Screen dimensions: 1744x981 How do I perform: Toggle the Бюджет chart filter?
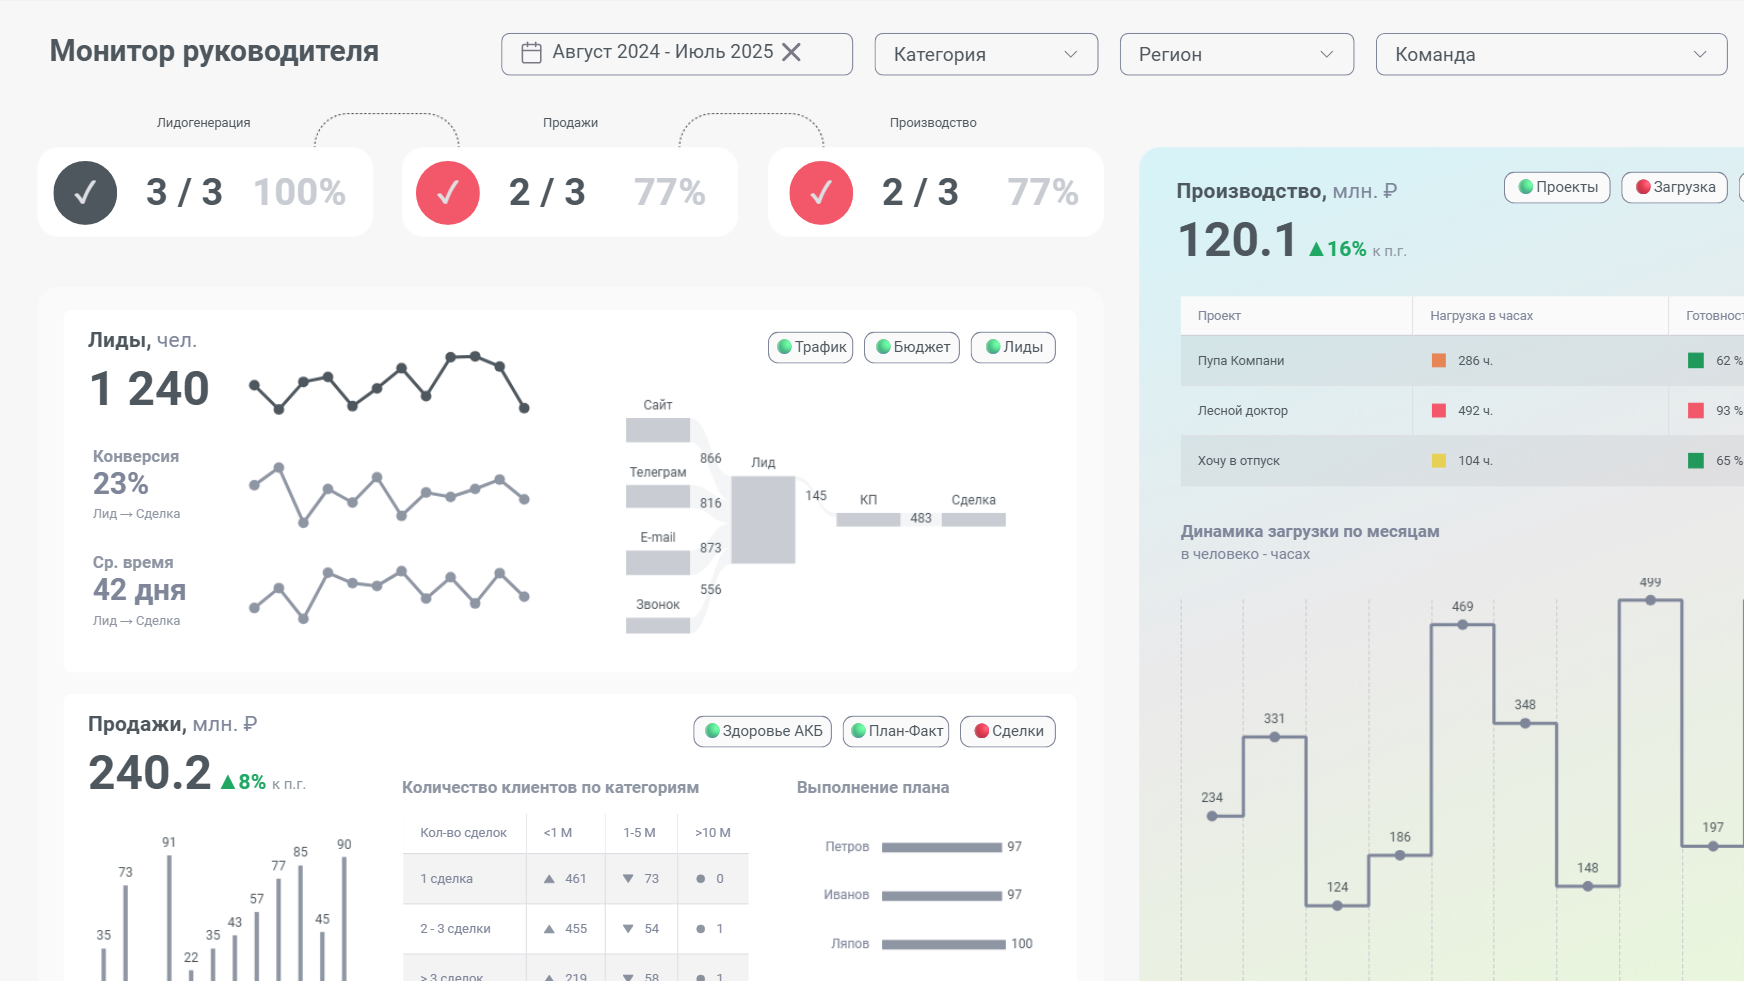pyautogui.click(x=912, y=347)
